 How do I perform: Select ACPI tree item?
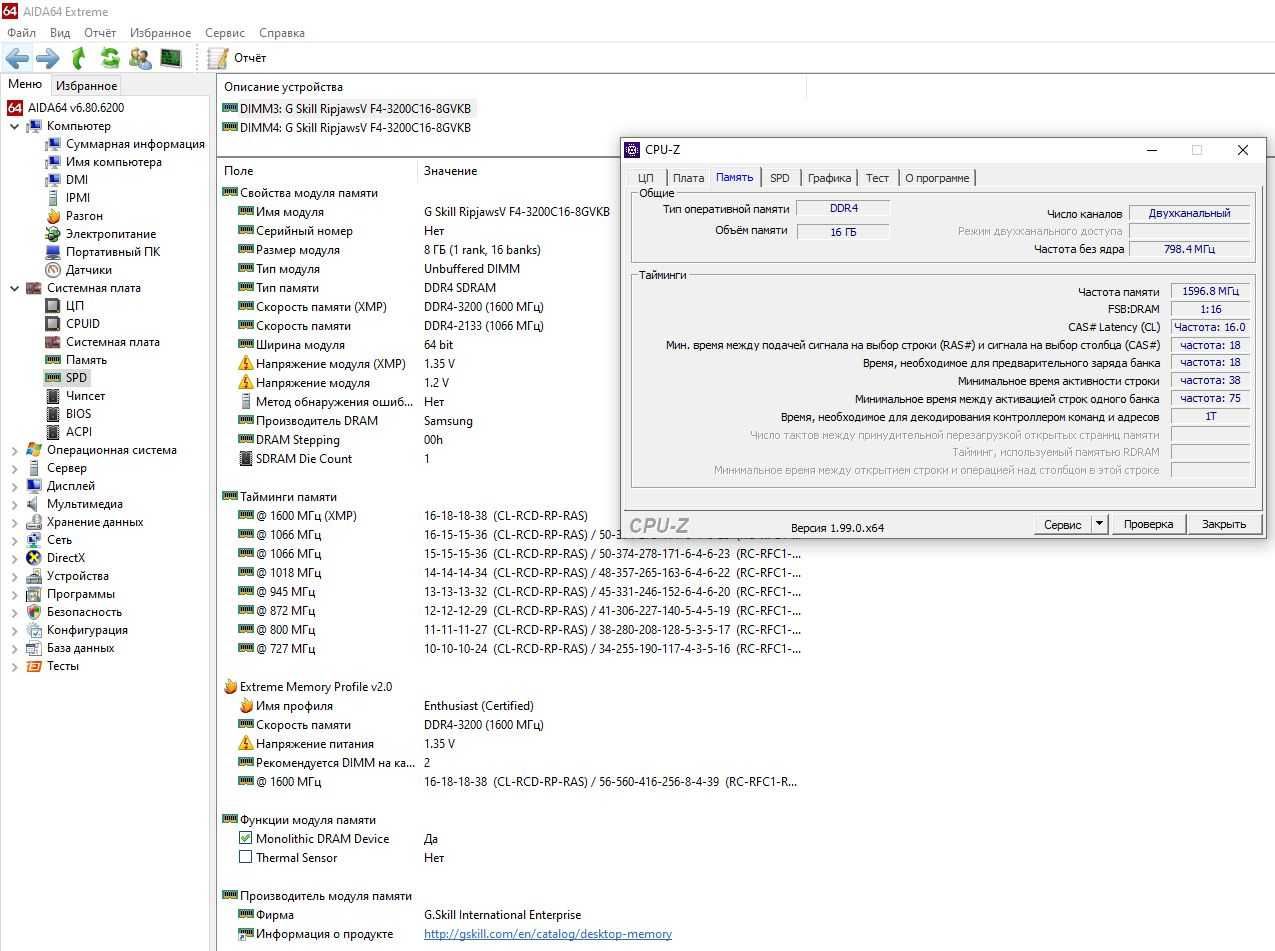click(79, 432)
